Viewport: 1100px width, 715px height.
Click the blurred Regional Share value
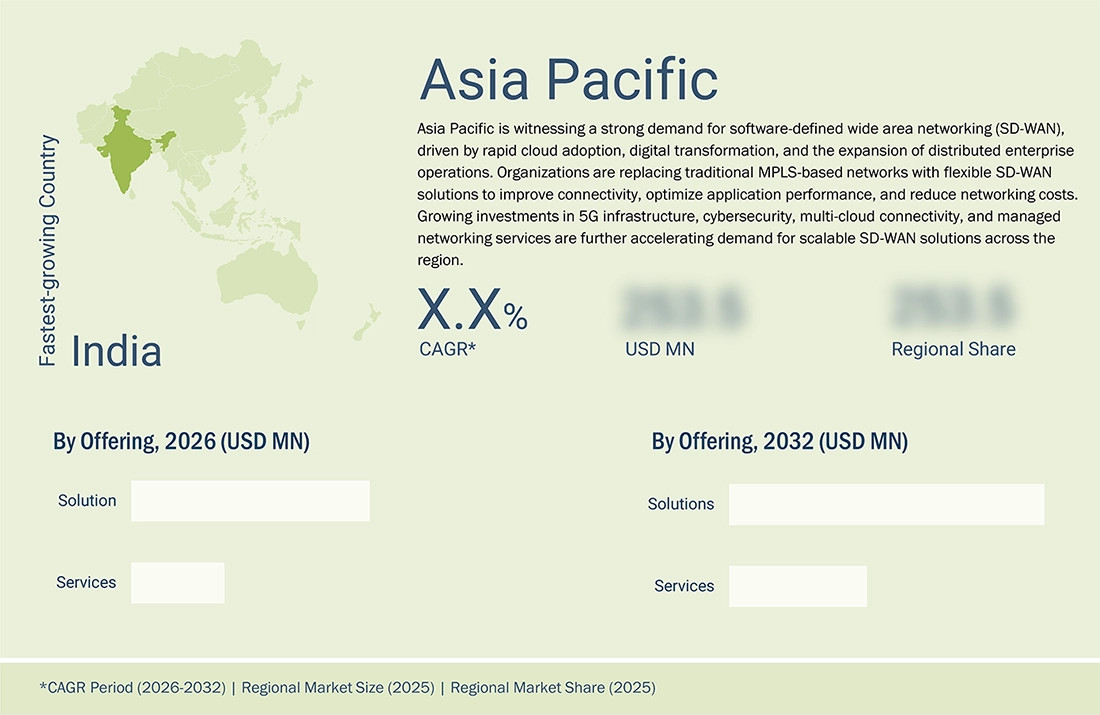953,307
